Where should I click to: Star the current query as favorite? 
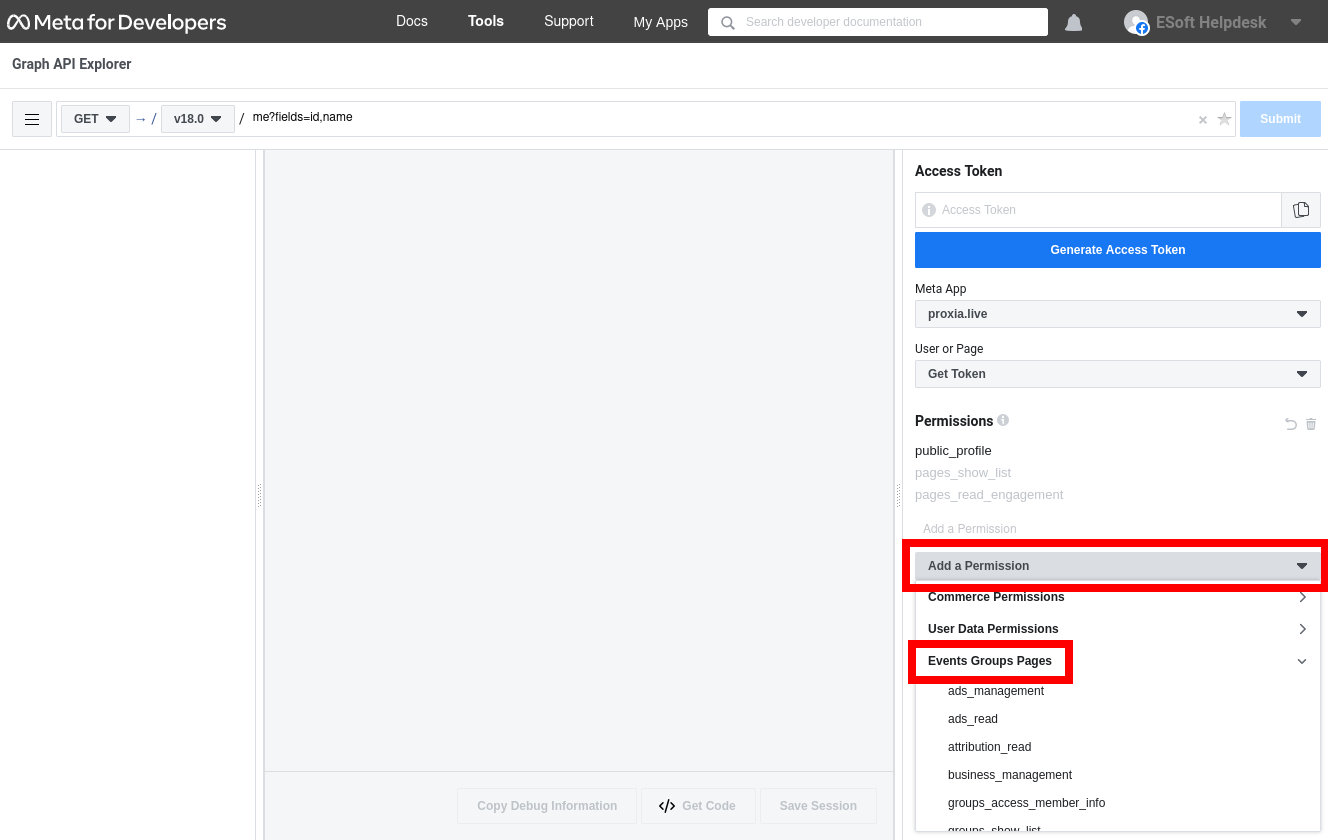click(x=1224, y=119)
